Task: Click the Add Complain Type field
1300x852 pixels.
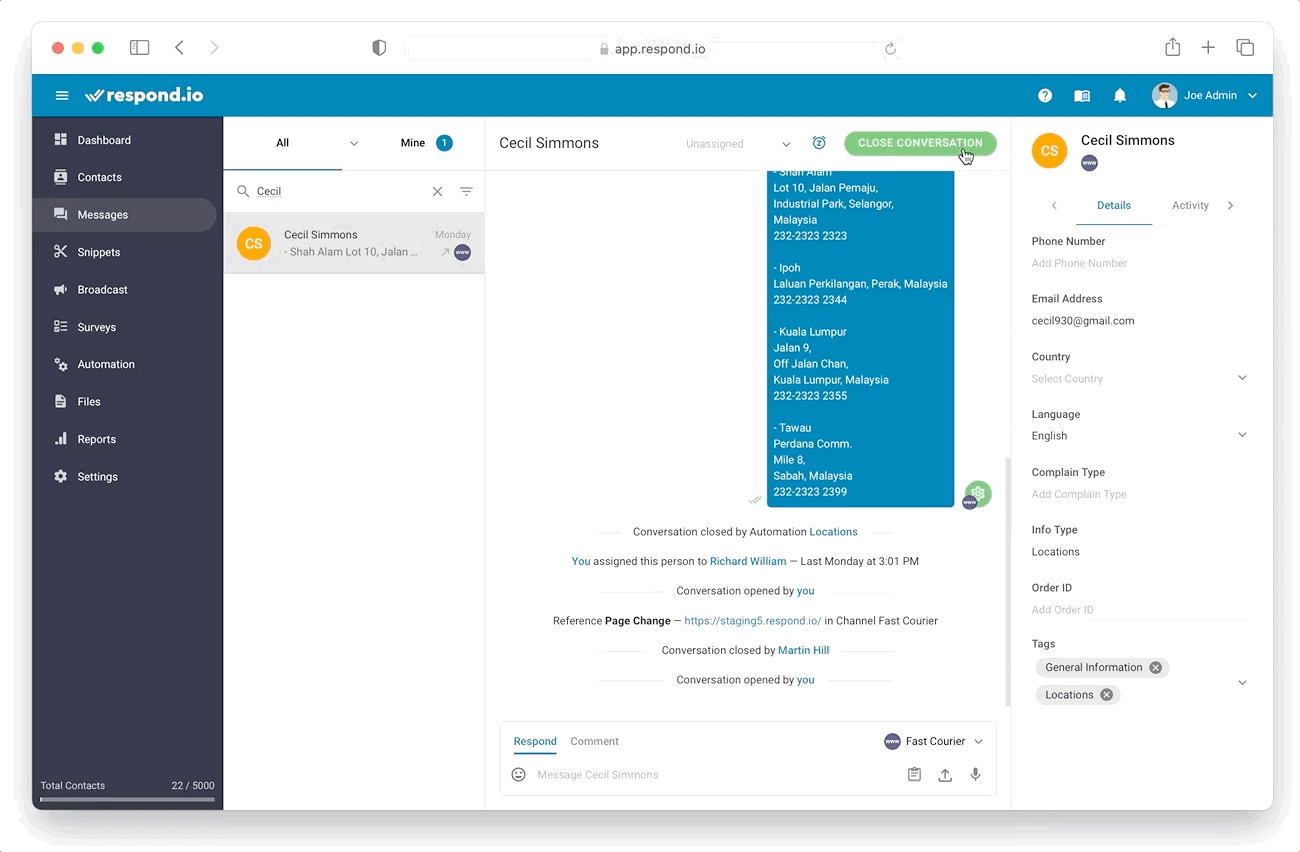Action: (x=1140, y=495)
